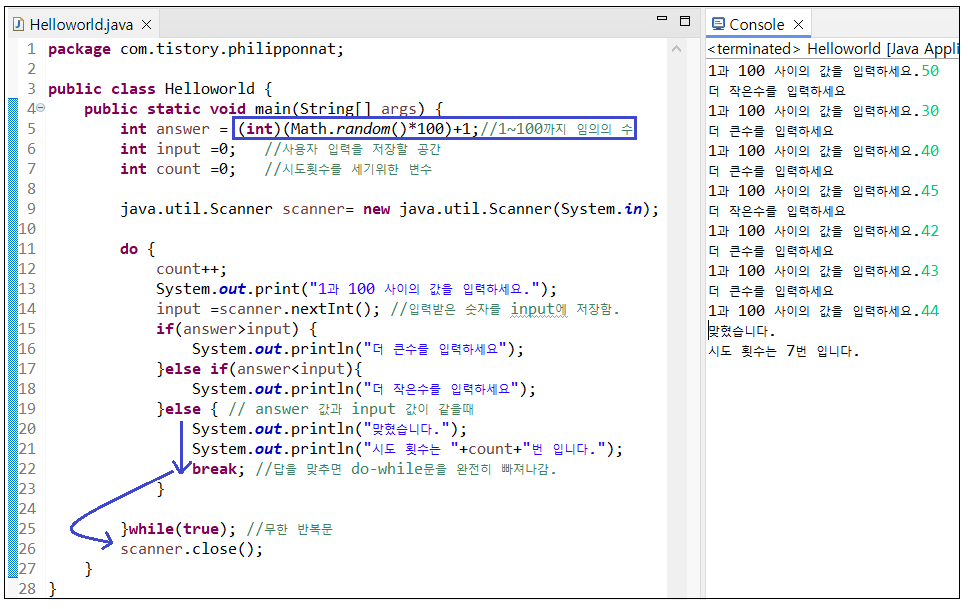This screenshot has width=968, height=609.
Task: Select the Helloworld.java editor tab
Action: pyautogui.click(x=81, y=25)
